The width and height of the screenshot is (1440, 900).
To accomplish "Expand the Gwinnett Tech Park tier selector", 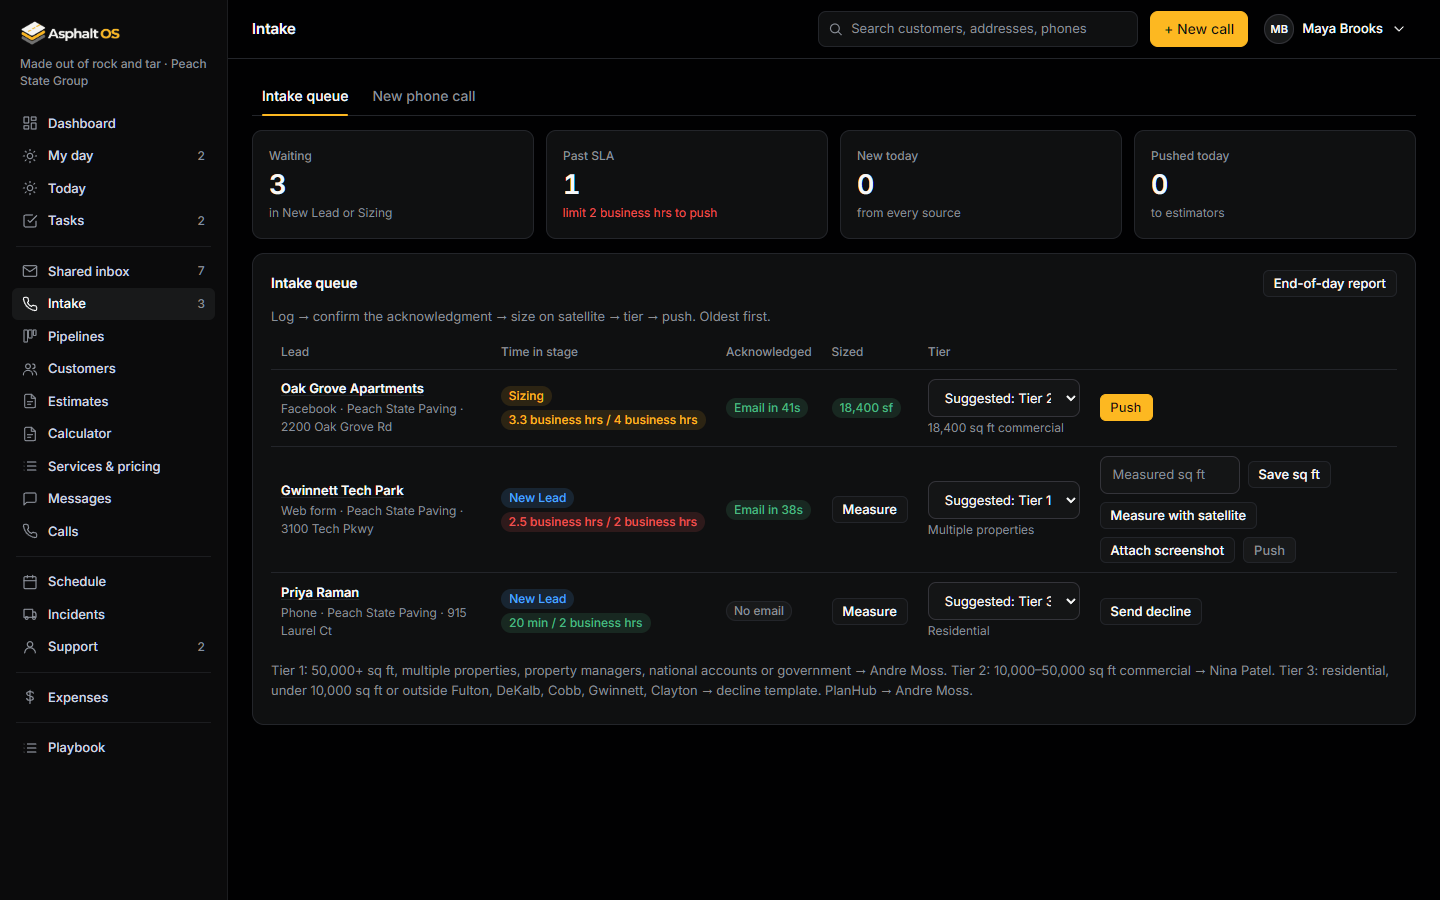I will (1004, 500).
